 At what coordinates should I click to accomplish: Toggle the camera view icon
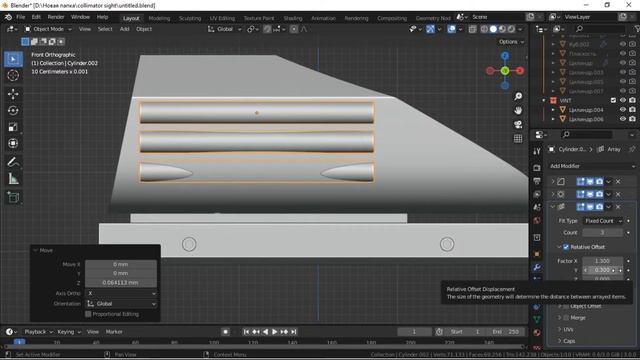518,124
